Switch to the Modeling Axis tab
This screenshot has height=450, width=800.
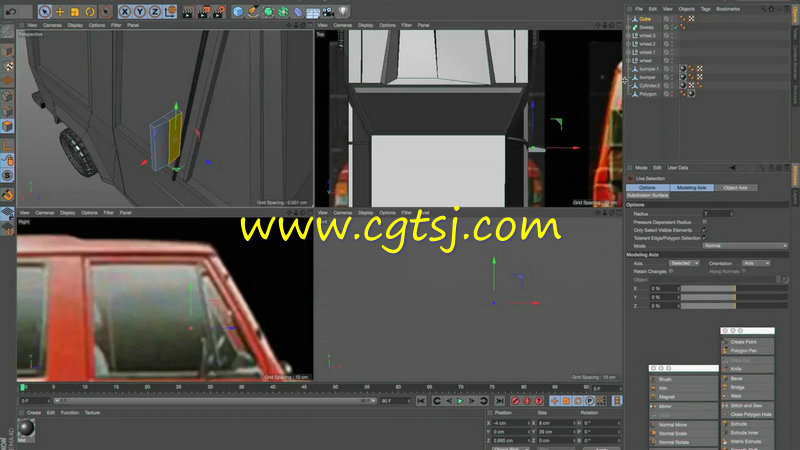(691, 188)
